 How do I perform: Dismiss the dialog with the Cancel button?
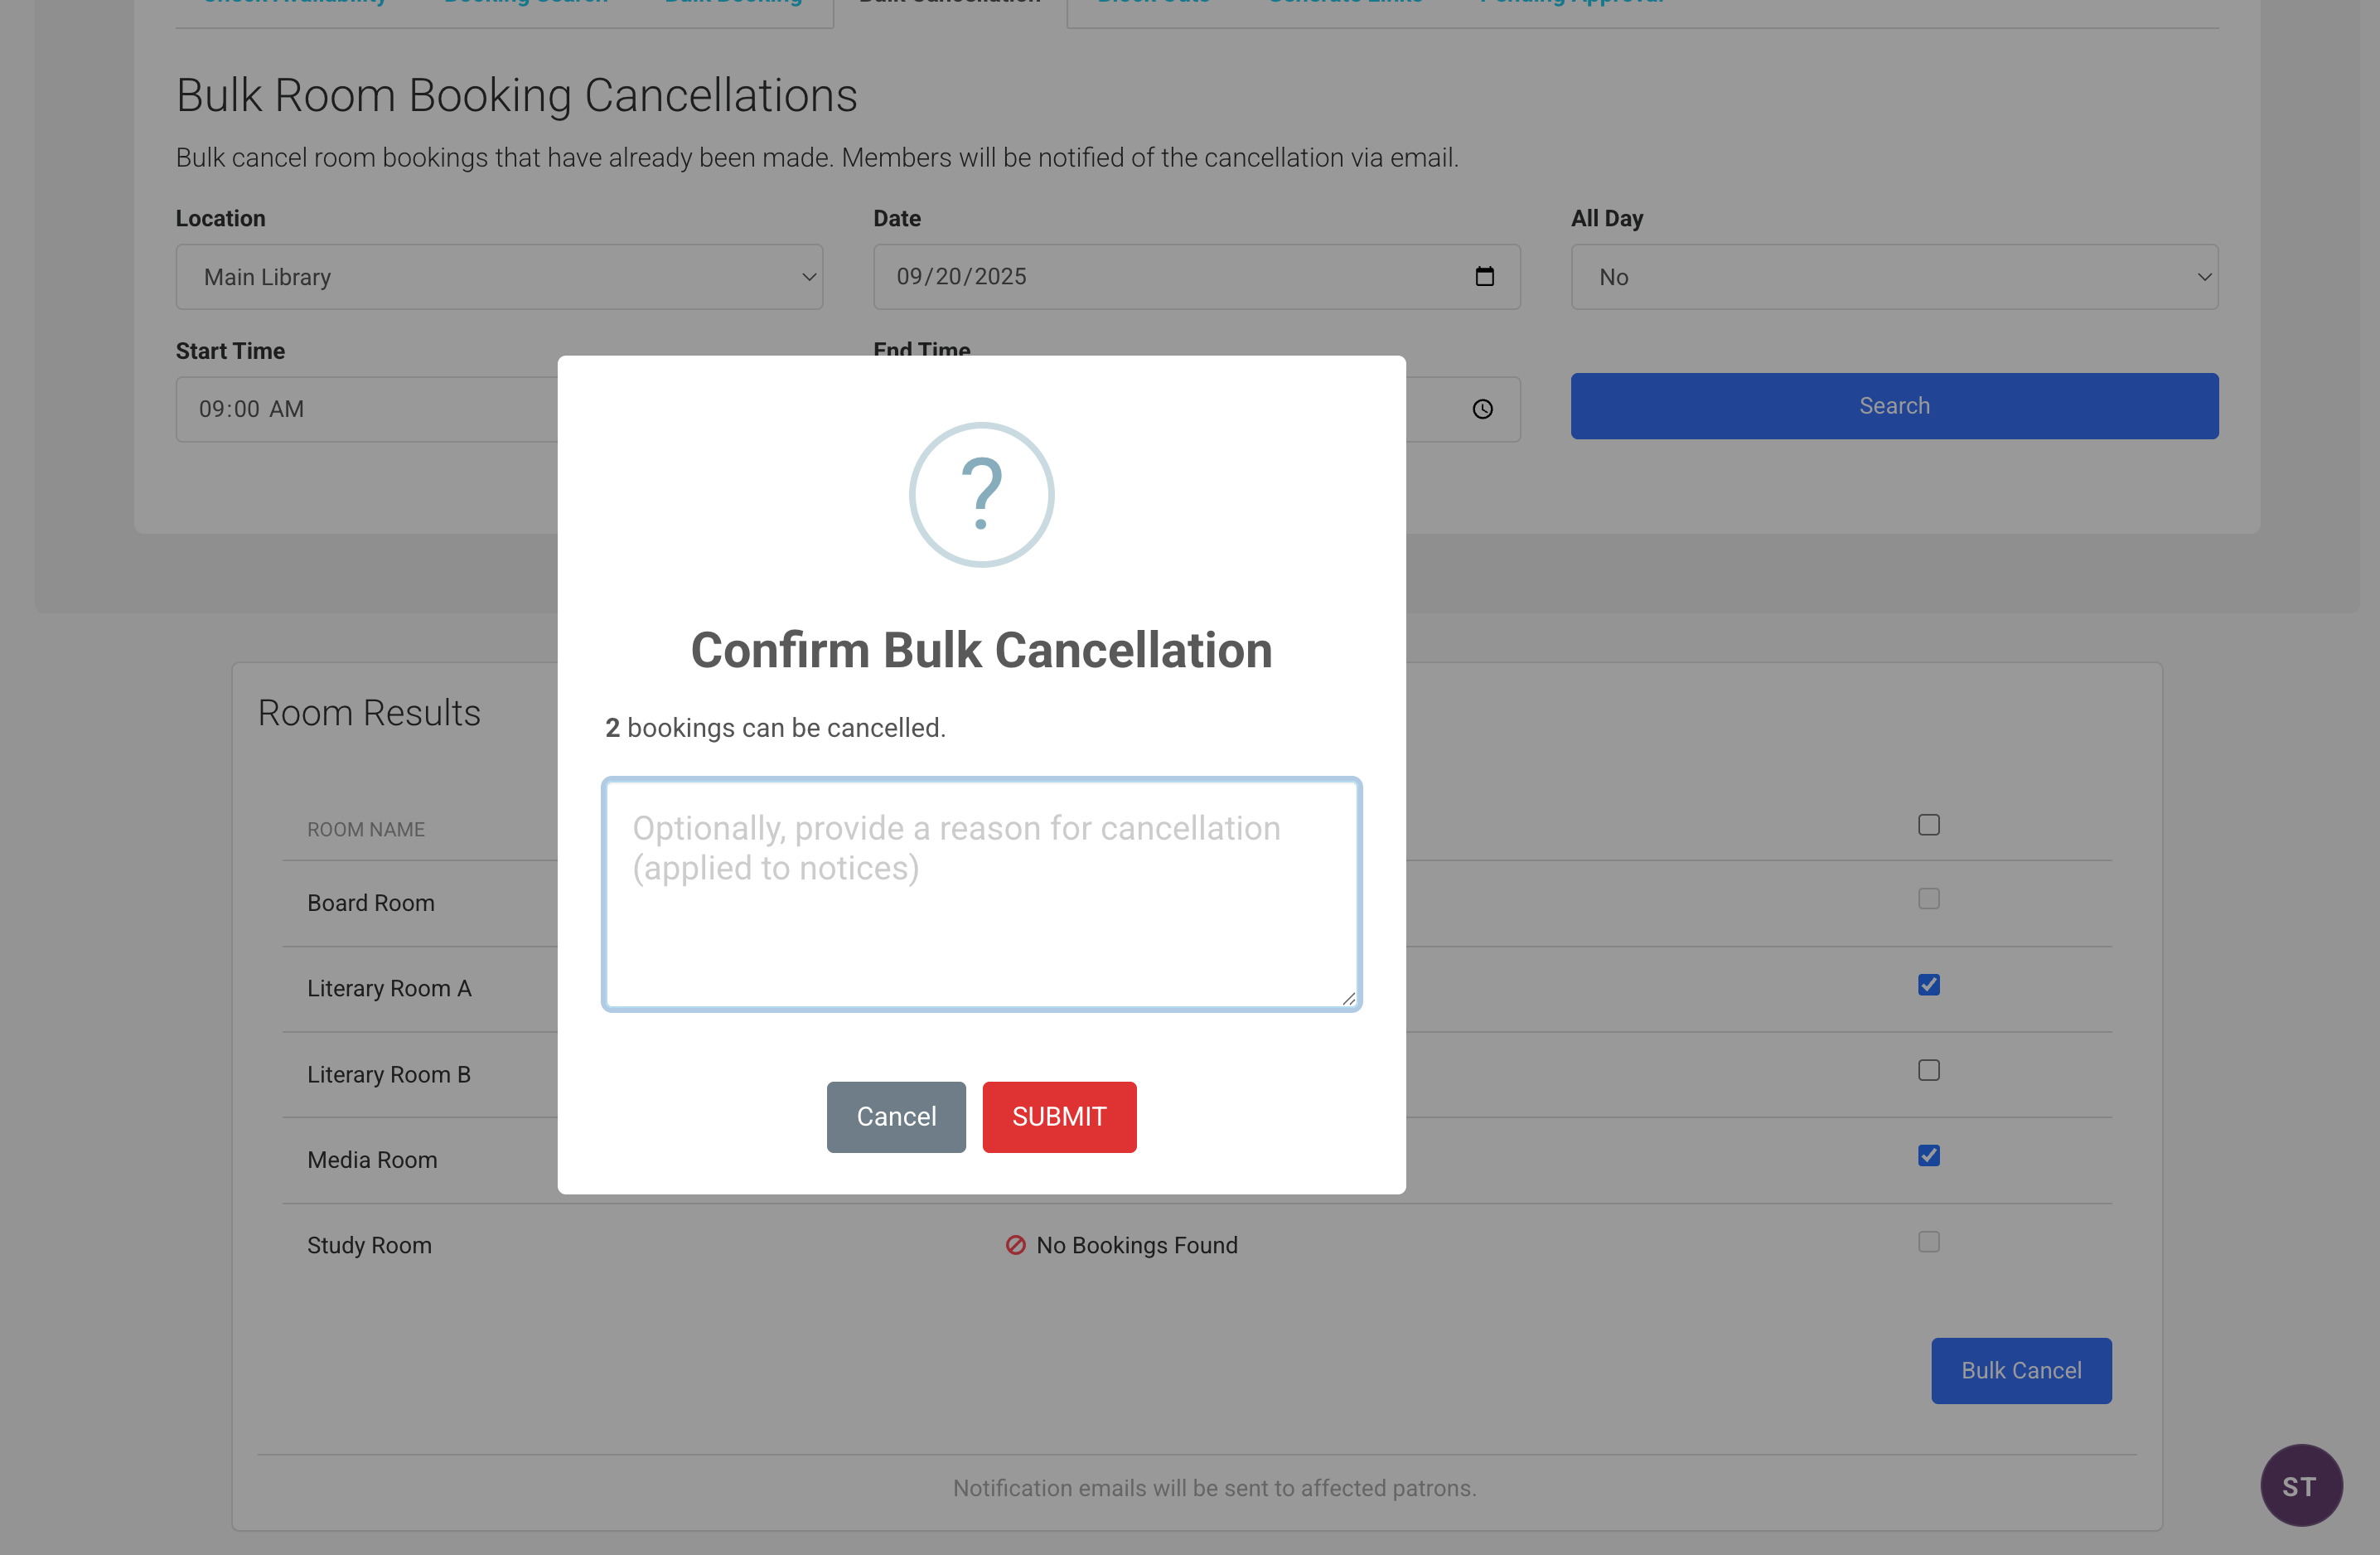tap(896, 1117)
